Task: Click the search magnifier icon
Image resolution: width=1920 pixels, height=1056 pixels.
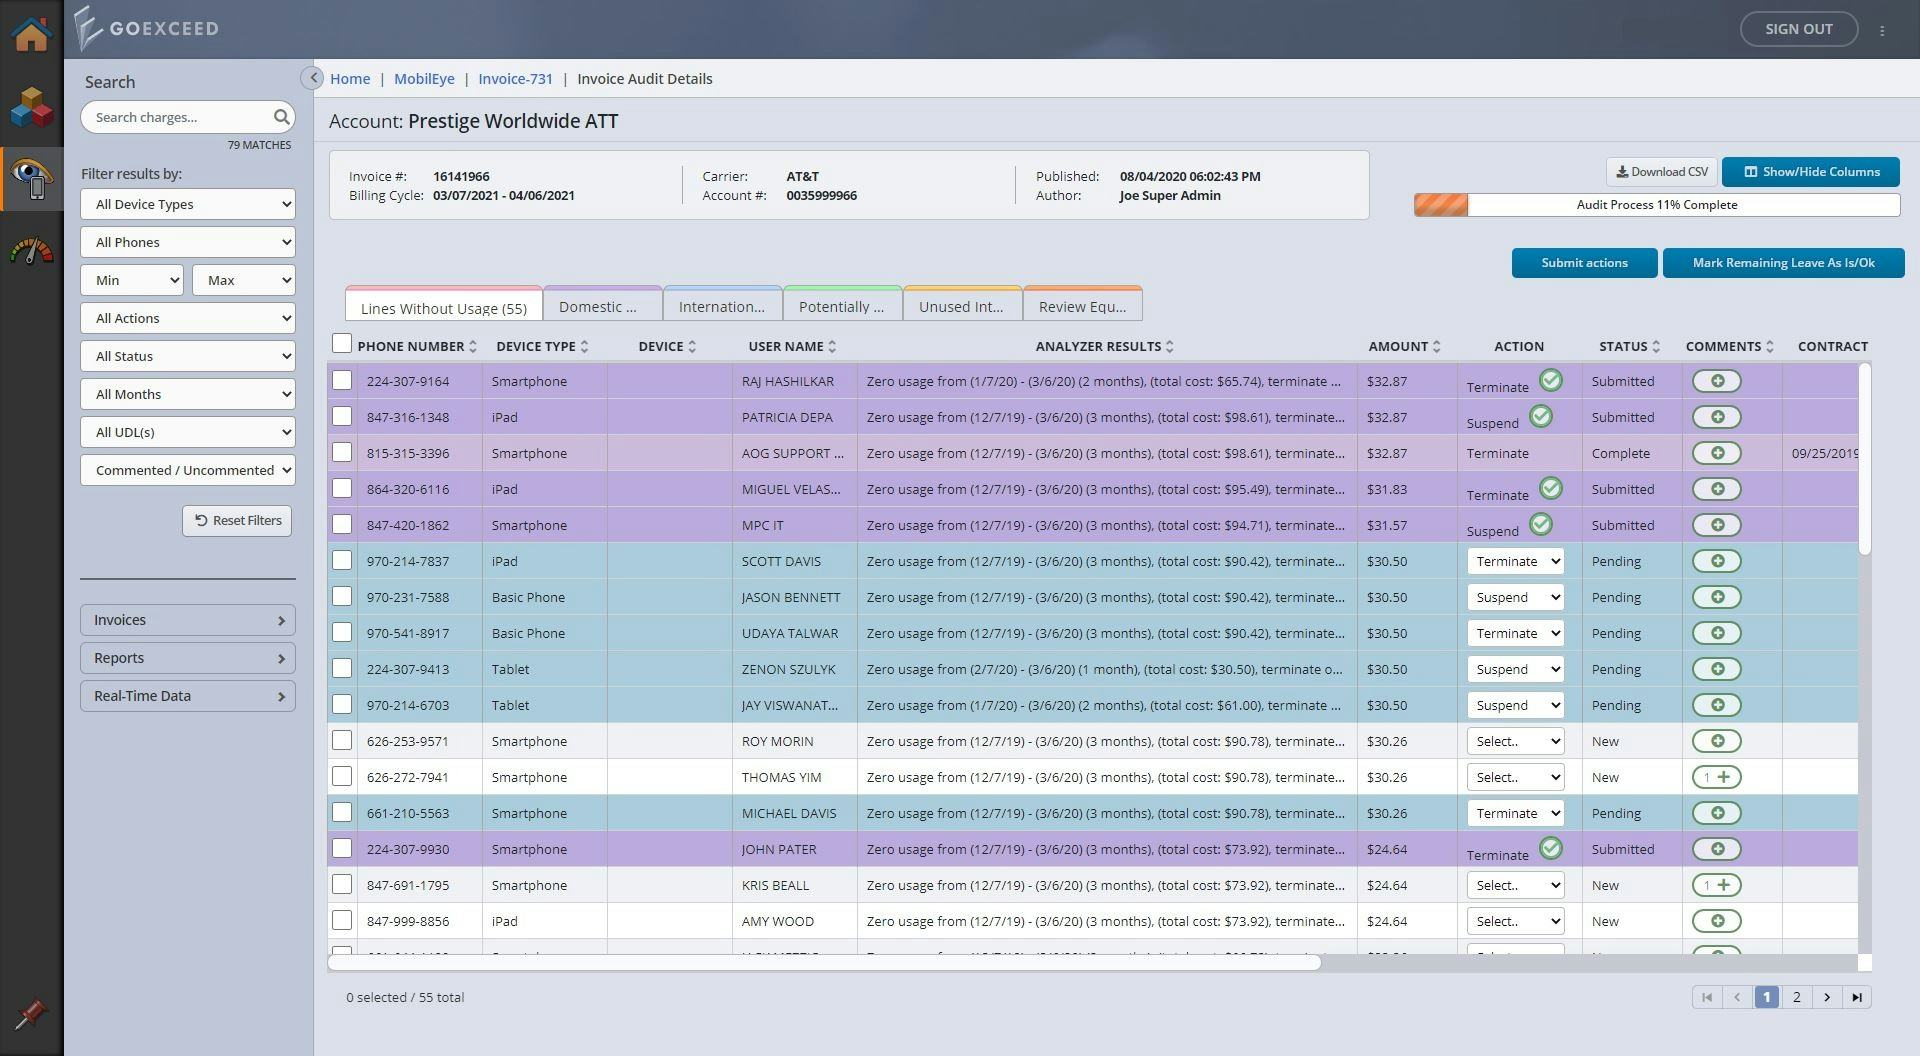Action: (x=281, y=117)
